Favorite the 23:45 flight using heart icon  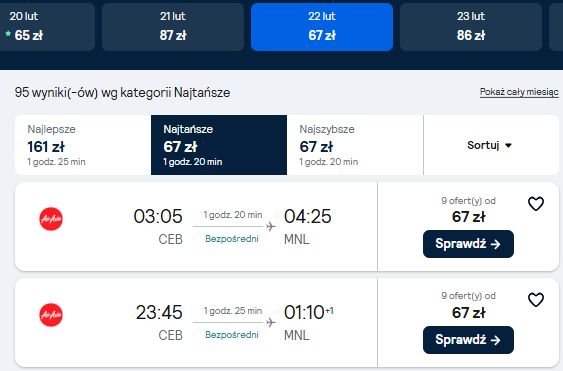536,300
